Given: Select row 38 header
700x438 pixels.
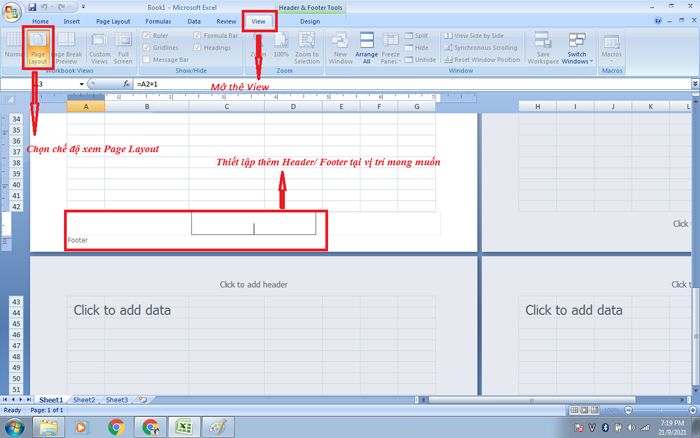Looking at the screenshot, I should (x=16, y=163).
